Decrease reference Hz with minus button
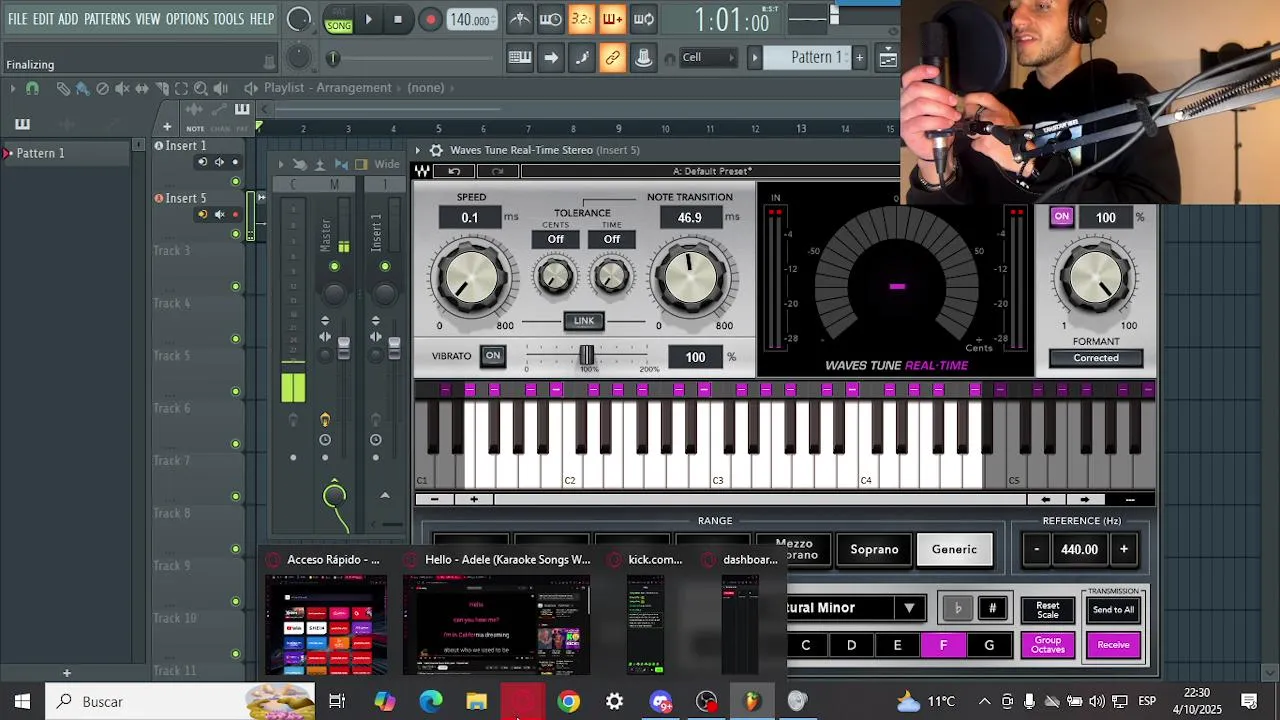Image resolution: width=1280 pixels, height=720 pixels. 1037,549
